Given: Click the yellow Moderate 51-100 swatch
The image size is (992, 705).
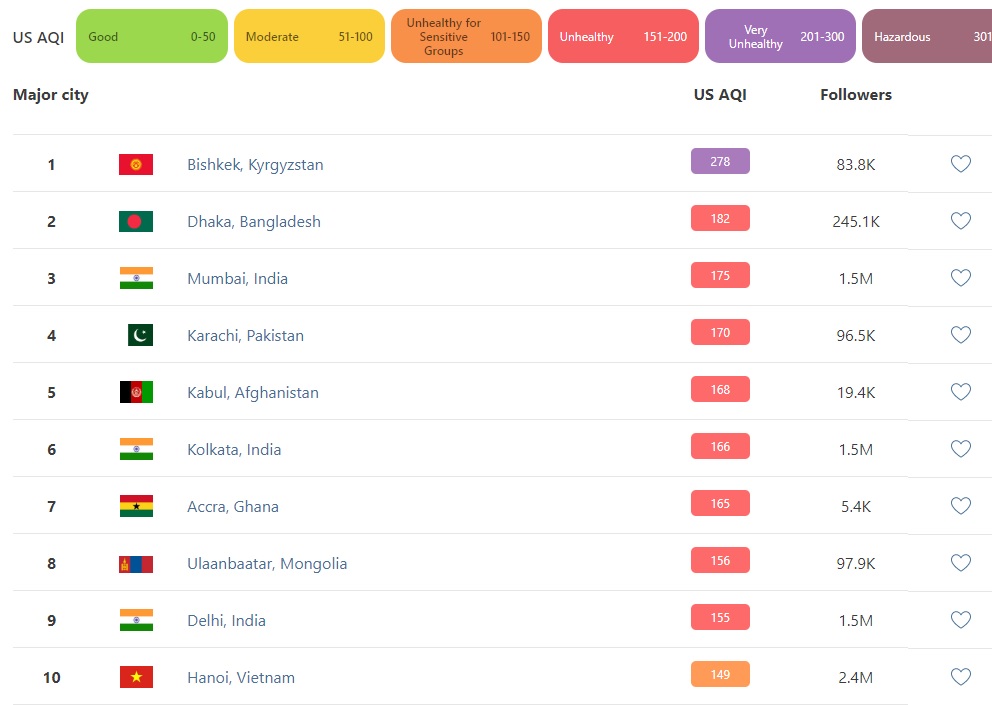Looking at the screenshot, I should click(x=309, y=37).
